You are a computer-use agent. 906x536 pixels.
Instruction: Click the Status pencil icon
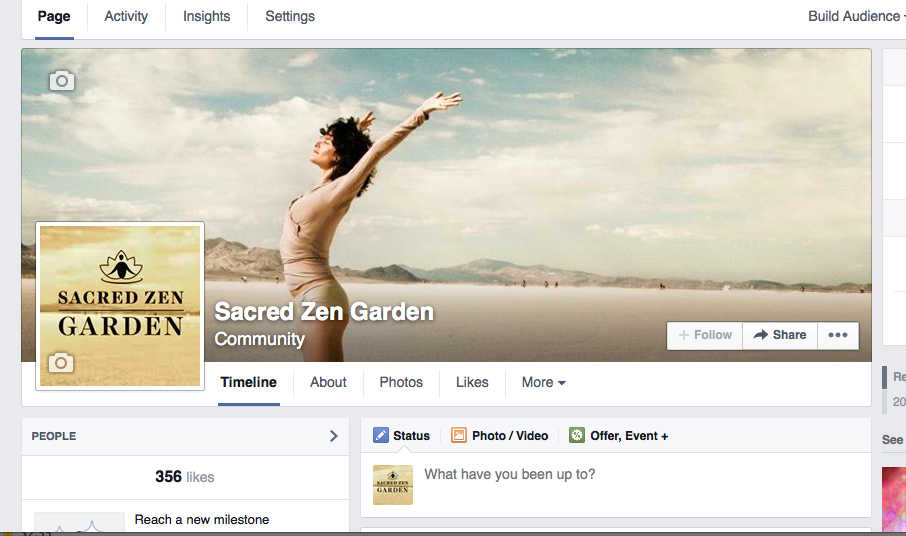tap(381, 435)
